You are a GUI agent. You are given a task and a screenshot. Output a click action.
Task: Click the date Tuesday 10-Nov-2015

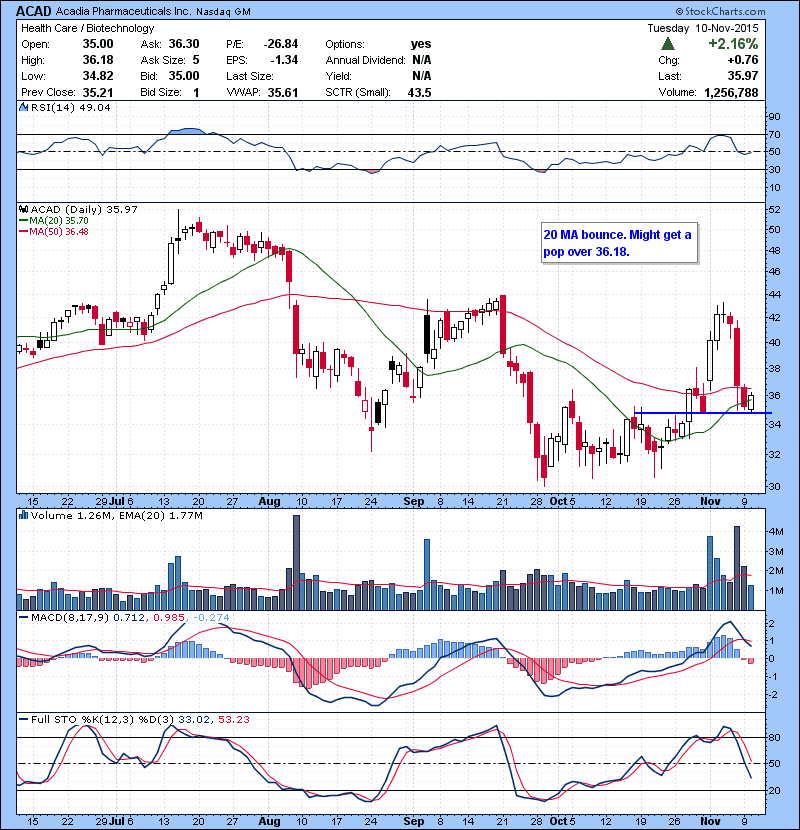point(703,28)
